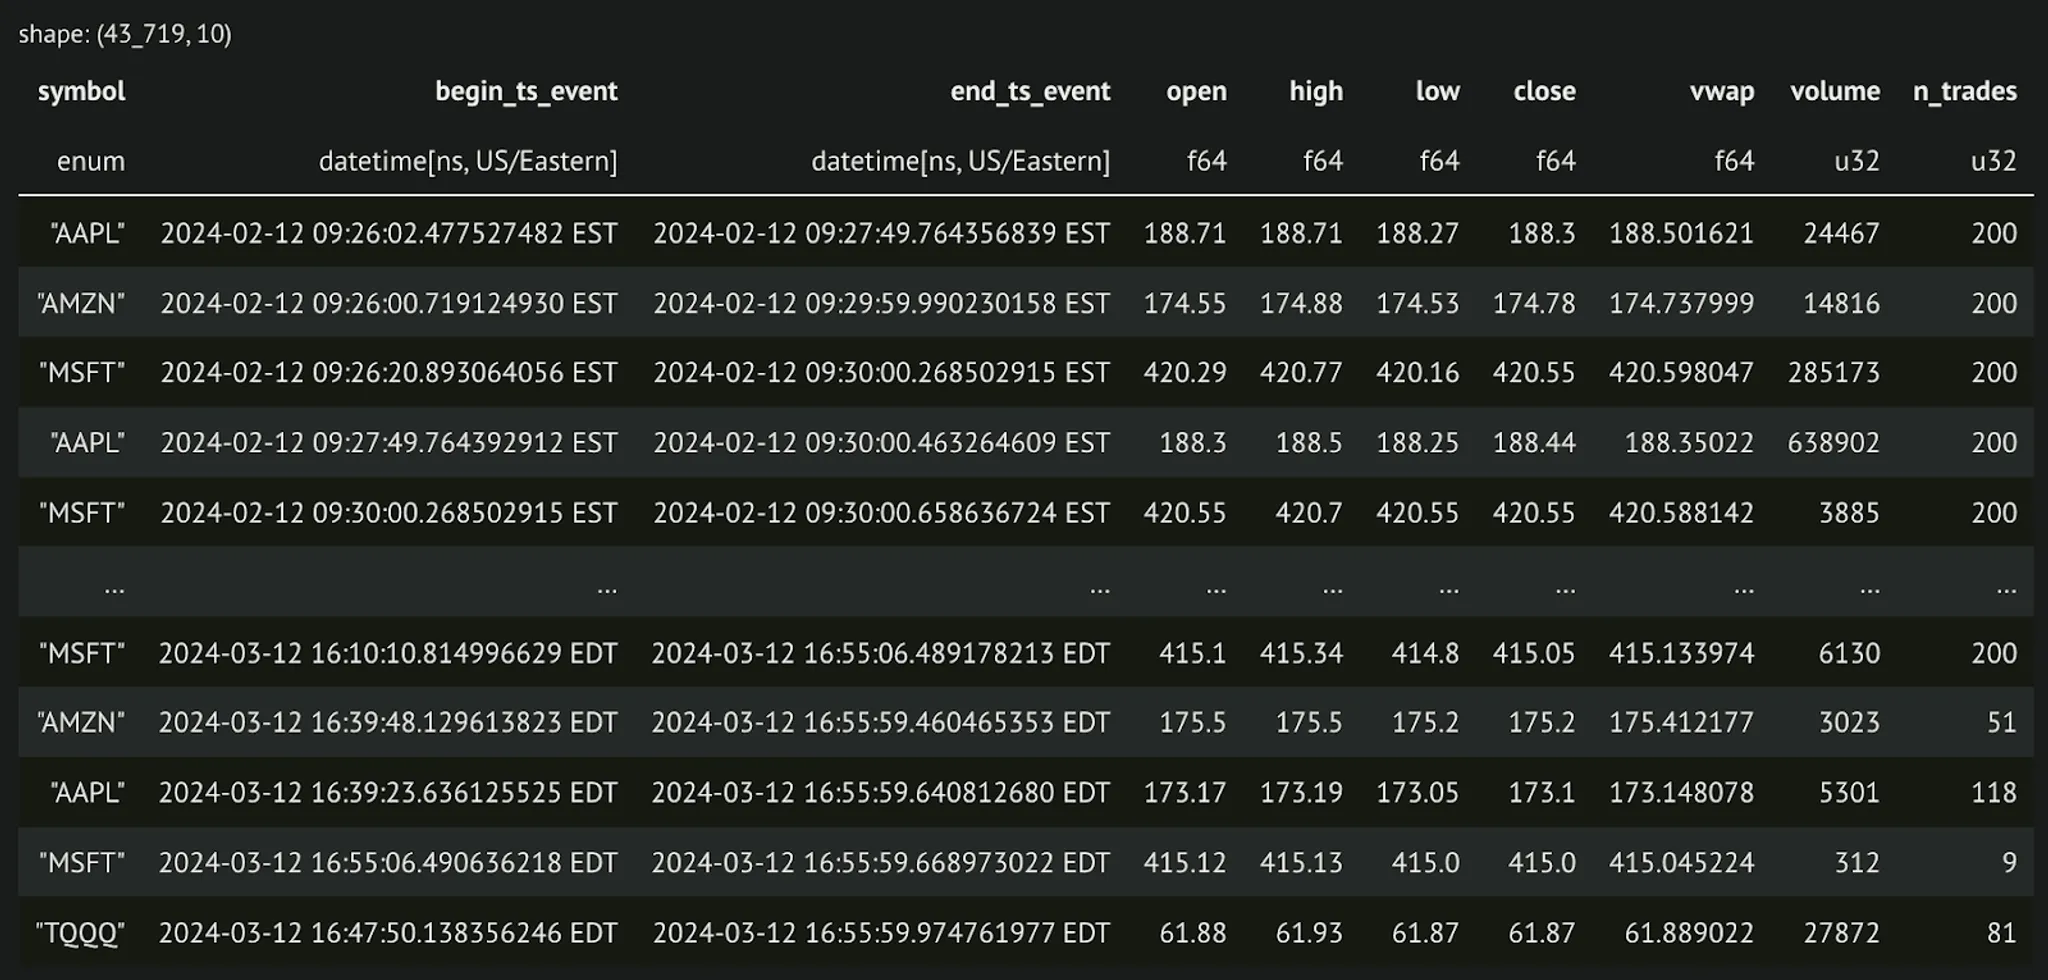This screenshot has height=980, width=2048.
Task: Select vwap value 175.412177
Action: tap(1681, 722)
